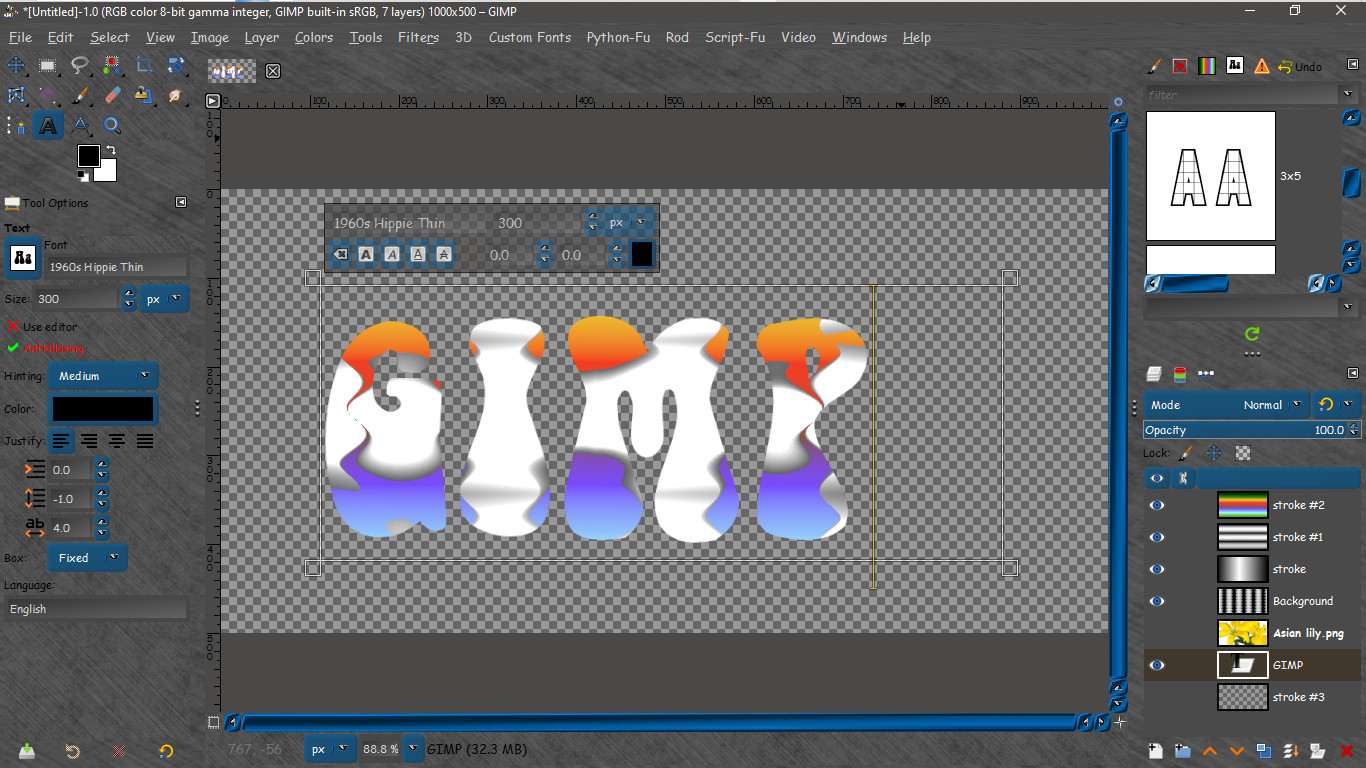Open the Gradients dock tab
The width and height of the screenshot is (1366, 768).
tap(1207, 66)
